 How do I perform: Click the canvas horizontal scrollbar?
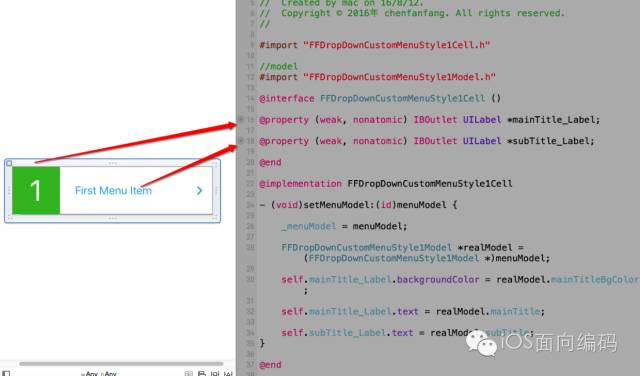coord(121,363)
